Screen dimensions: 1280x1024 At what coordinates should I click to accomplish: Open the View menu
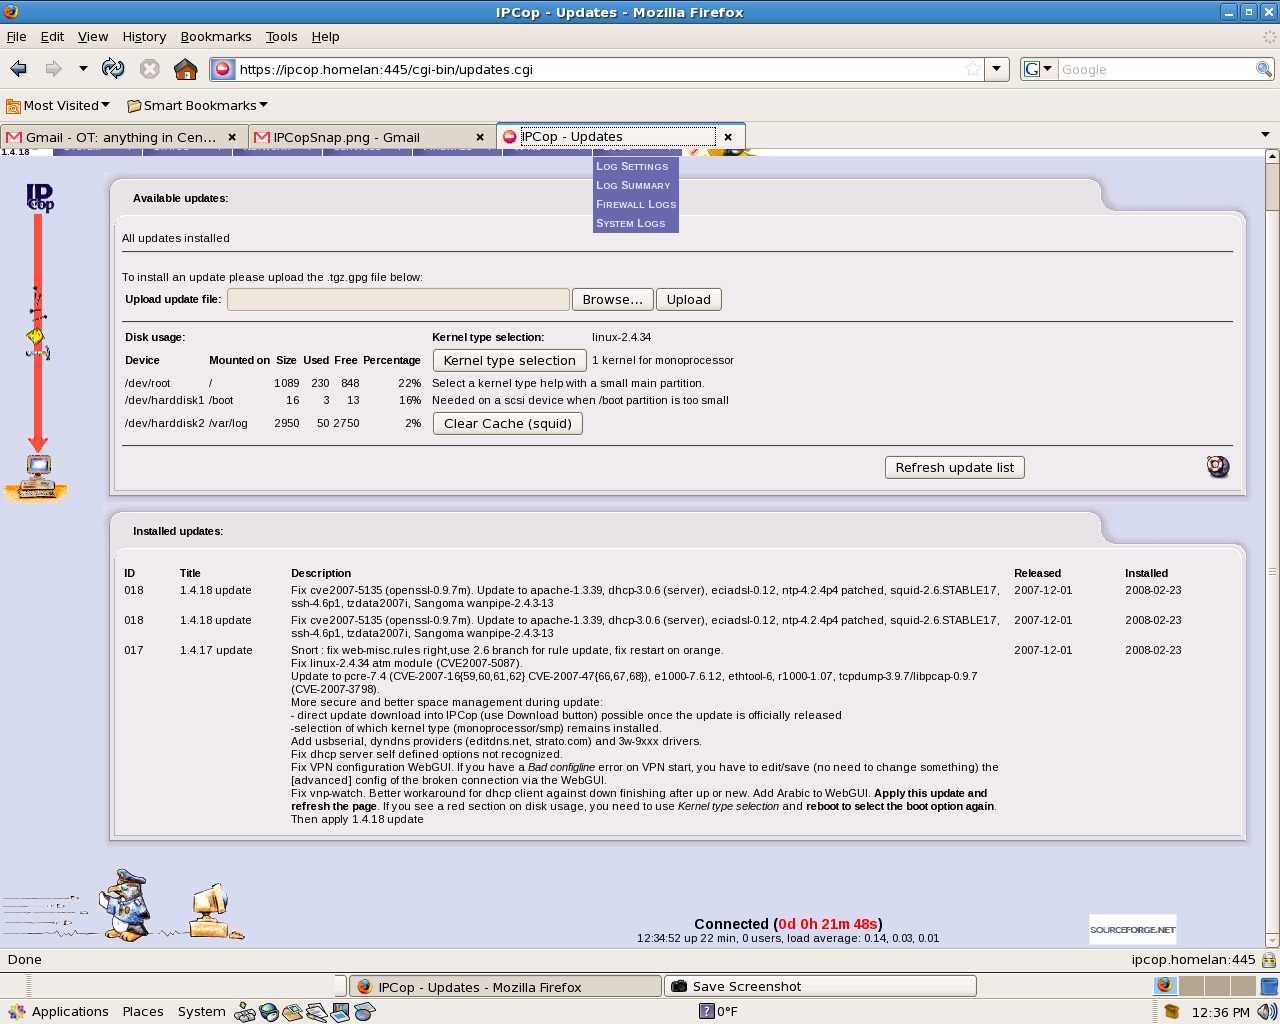tap(93, 37)
